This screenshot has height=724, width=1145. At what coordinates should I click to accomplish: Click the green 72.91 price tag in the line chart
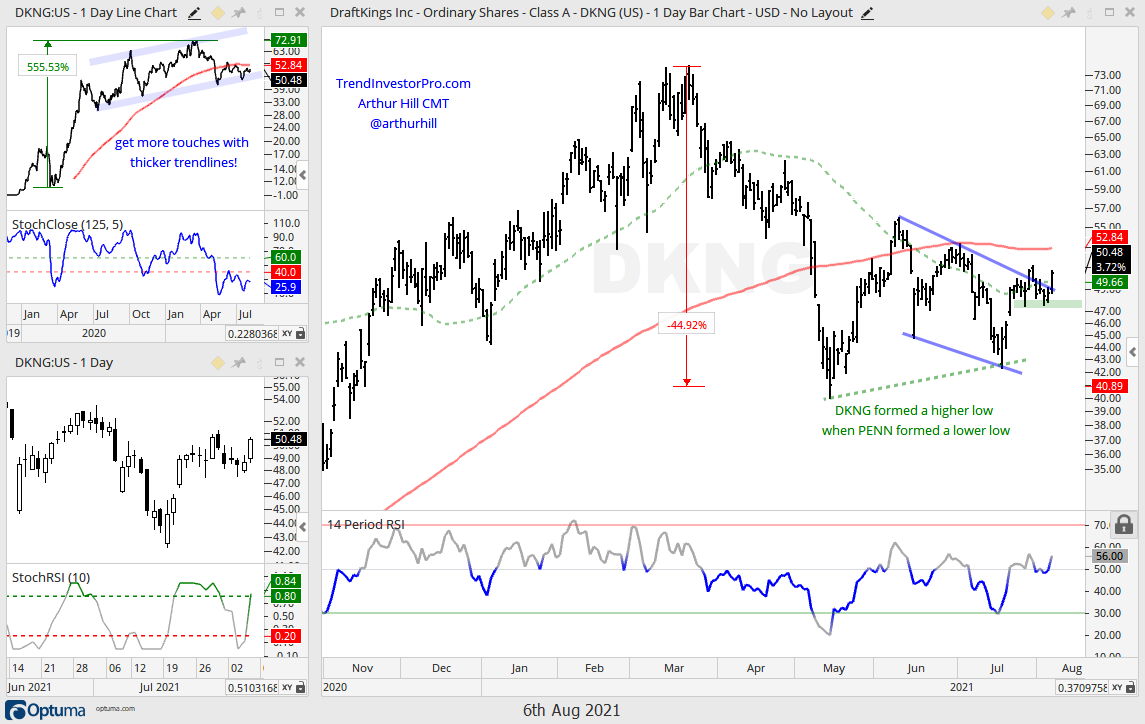(288, 40)
